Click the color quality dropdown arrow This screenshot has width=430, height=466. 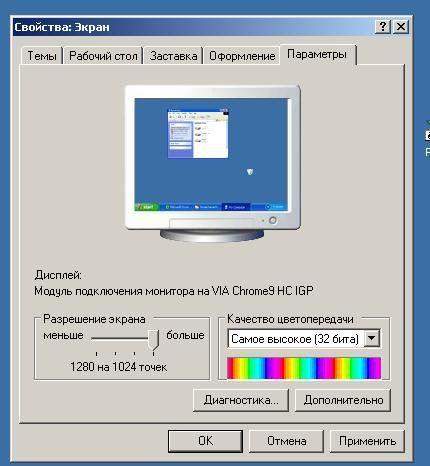[372, 339]
